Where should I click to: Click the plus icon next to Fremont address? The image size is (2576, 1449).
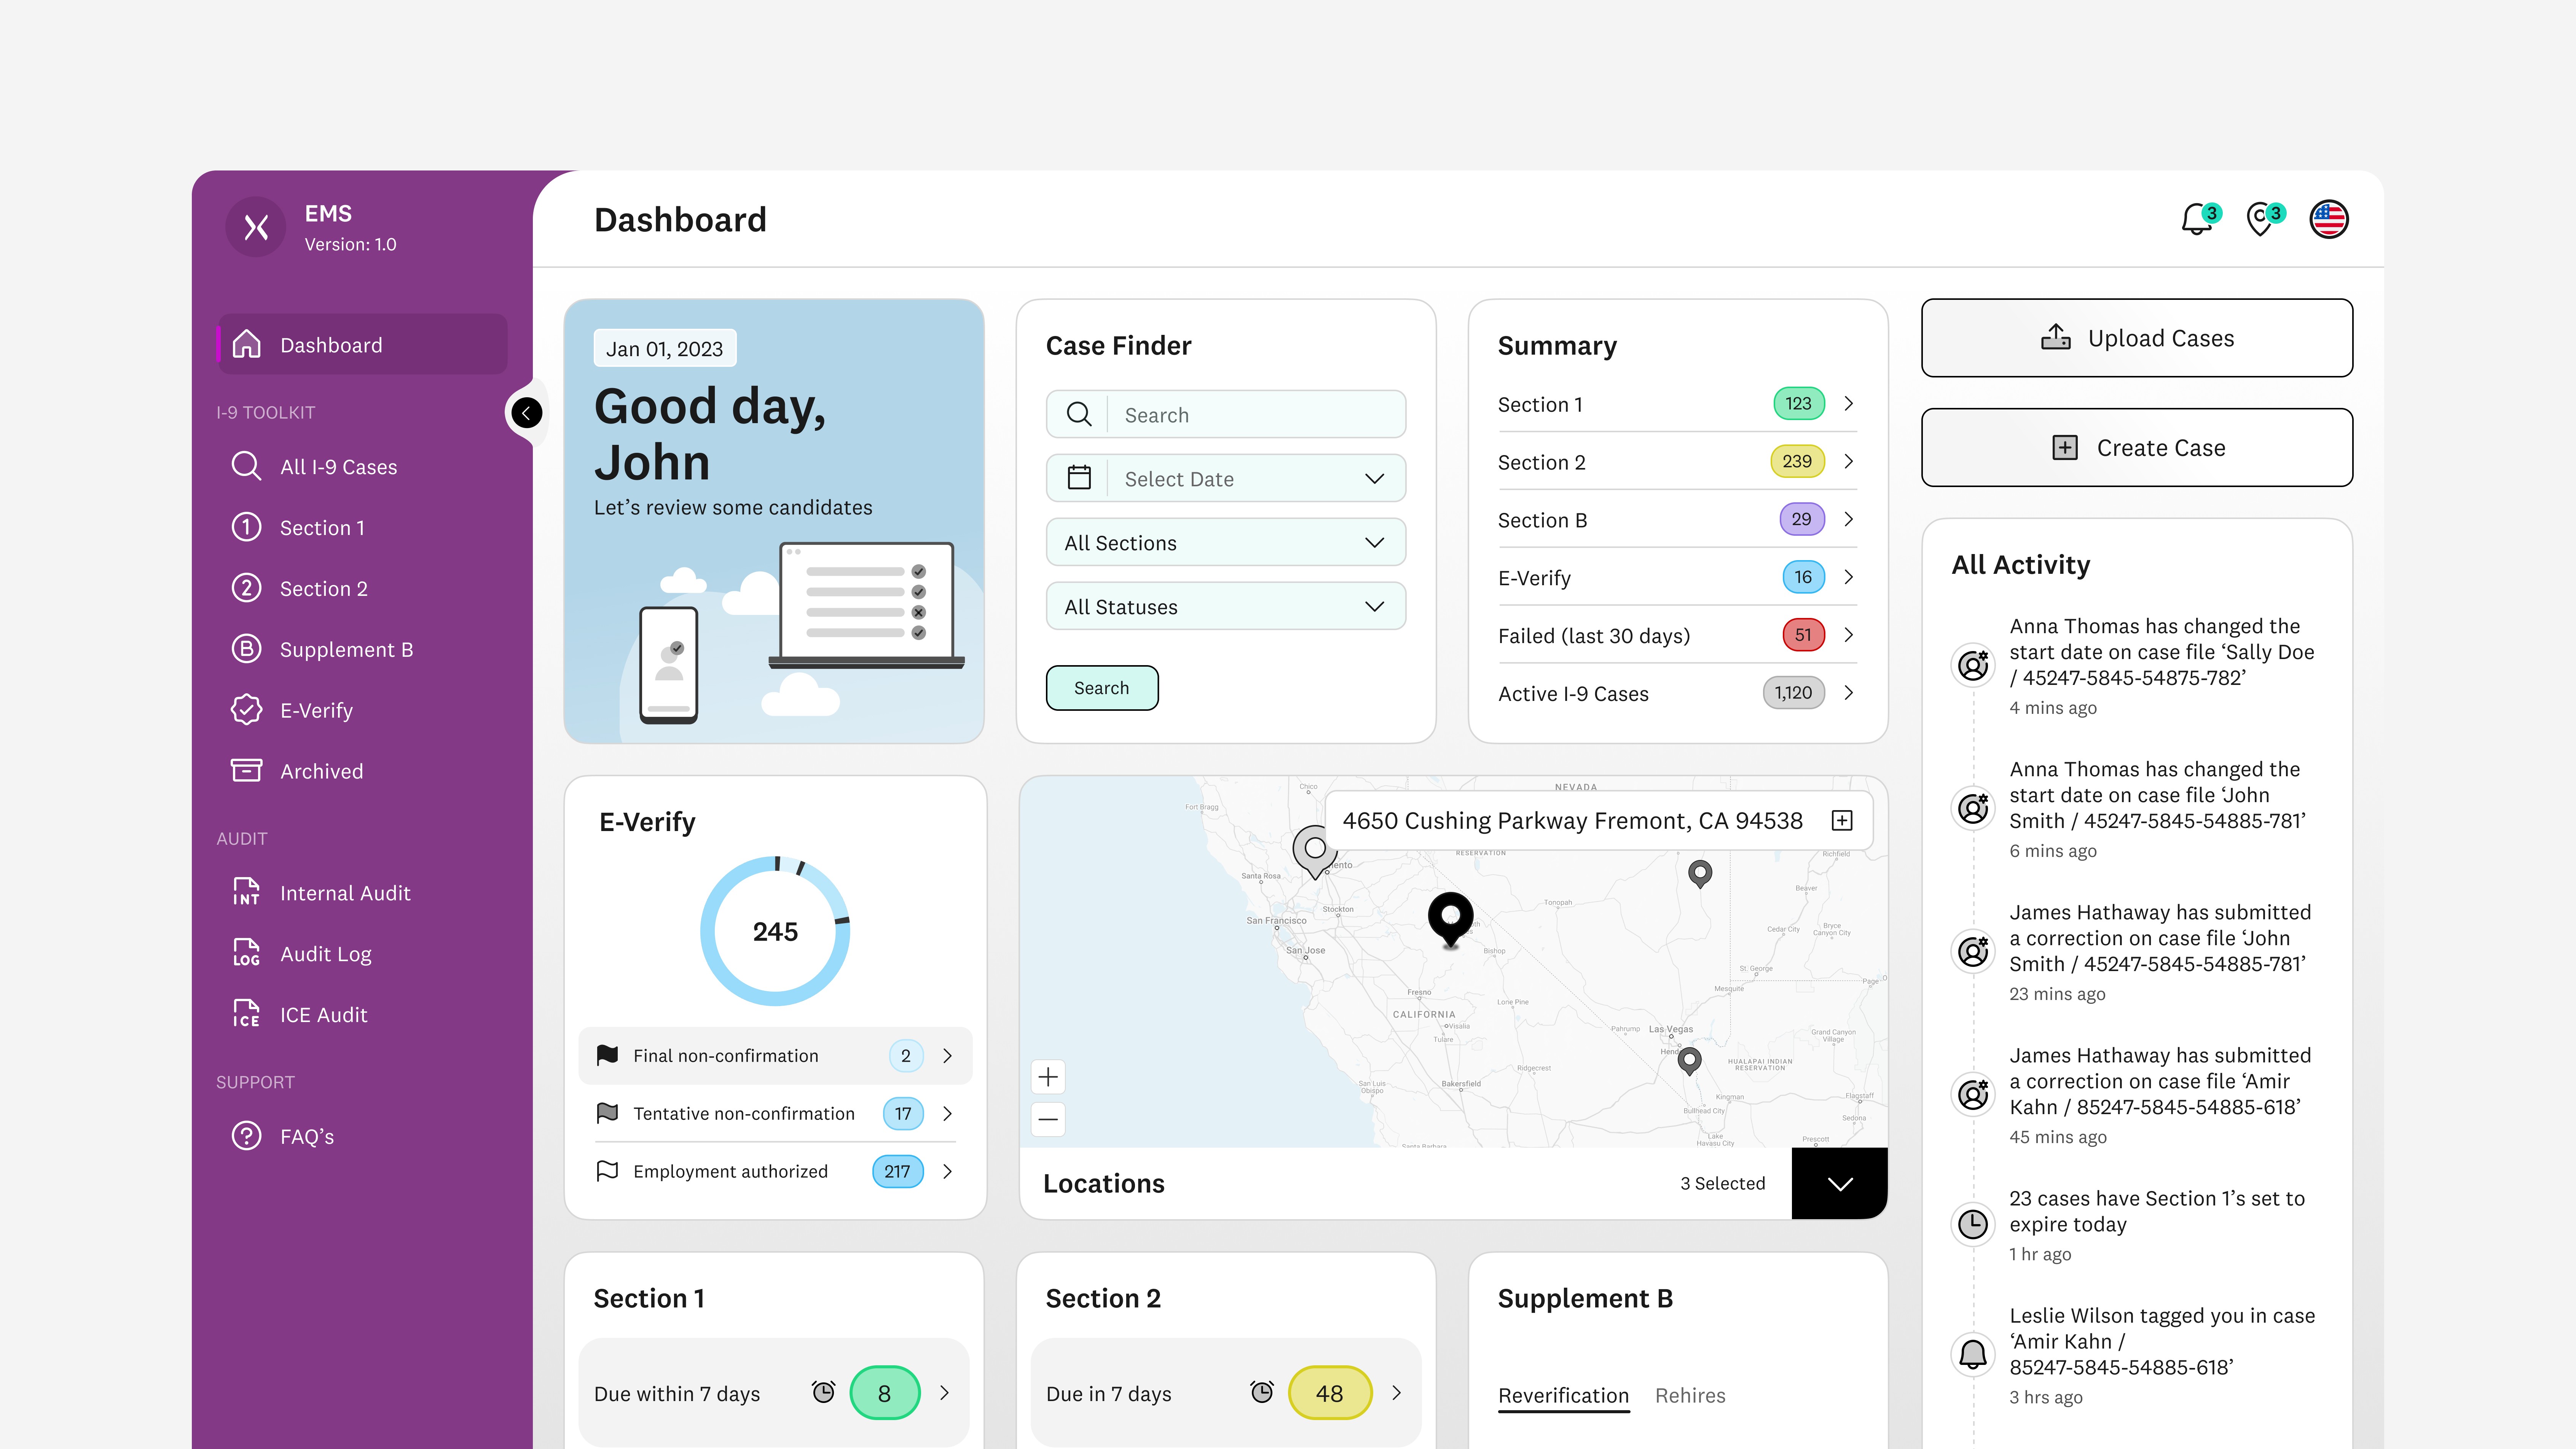(1842, 821)
